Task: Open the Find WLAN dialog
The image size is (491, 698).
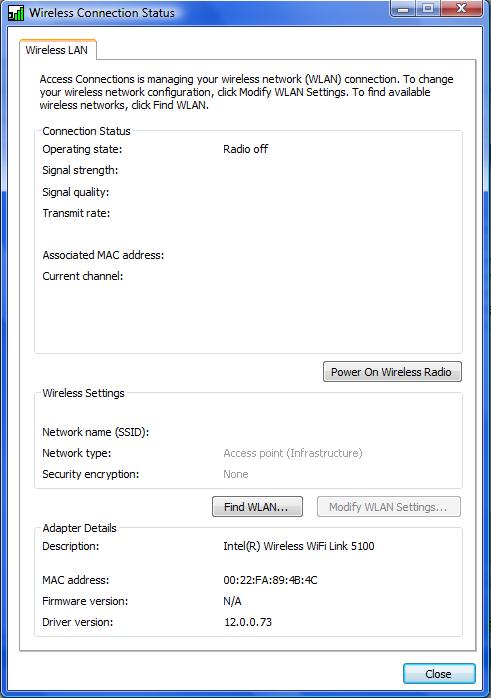Action: [257, 507]
